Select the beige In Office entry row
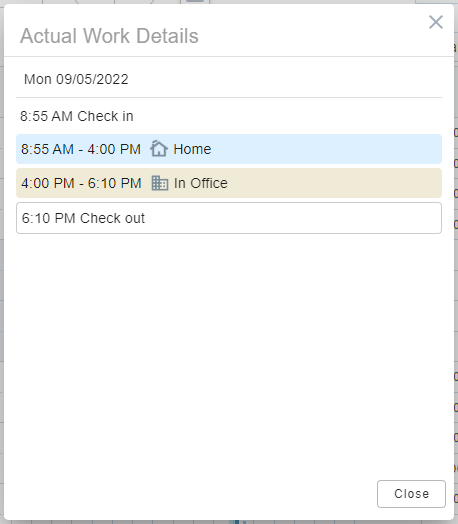 [229, 183]
